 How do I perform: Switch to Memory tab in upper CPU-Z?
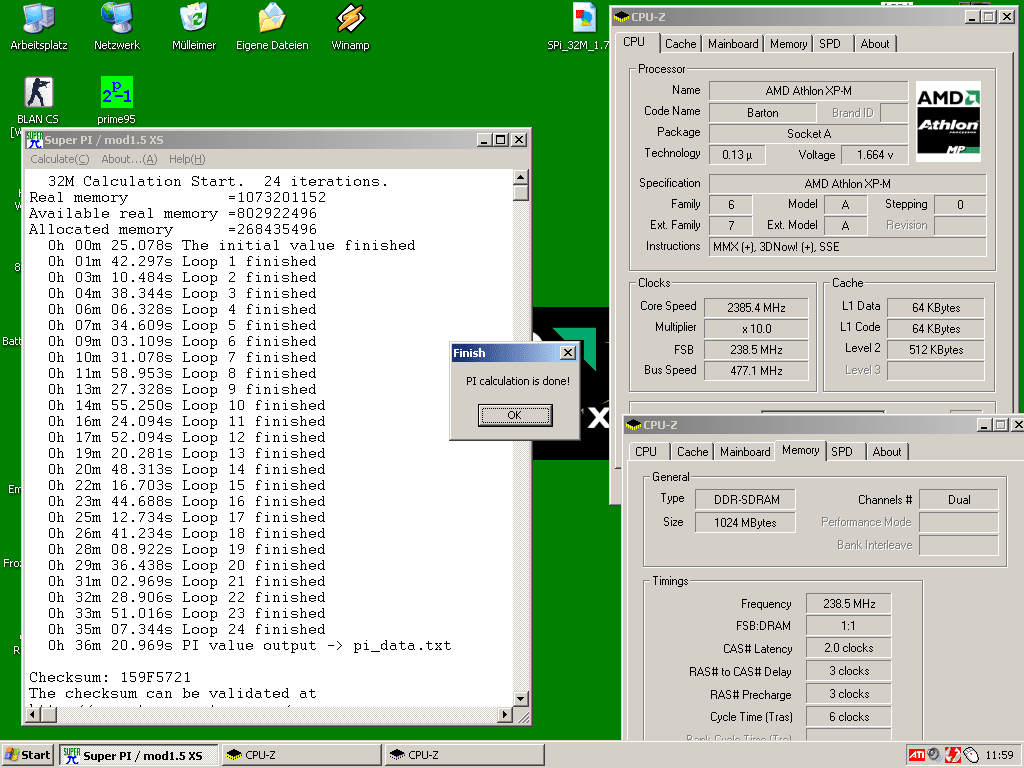(x=788, y=44)
